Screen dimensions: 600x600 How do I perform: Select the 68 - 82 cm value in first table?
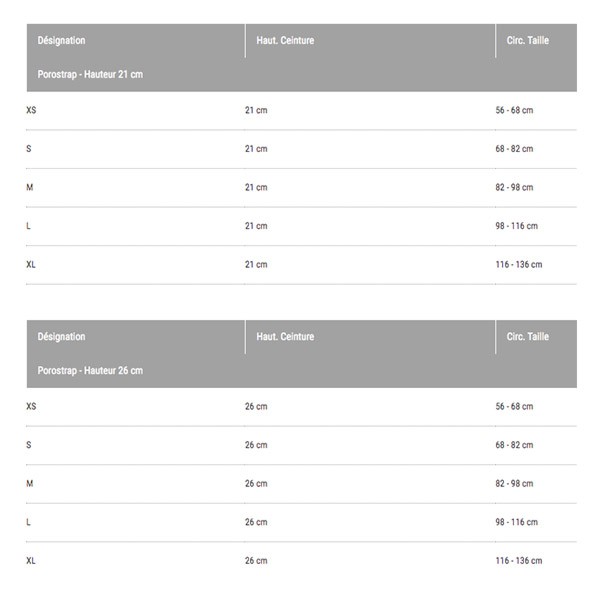pyautogui.click(x=514, y=149)
